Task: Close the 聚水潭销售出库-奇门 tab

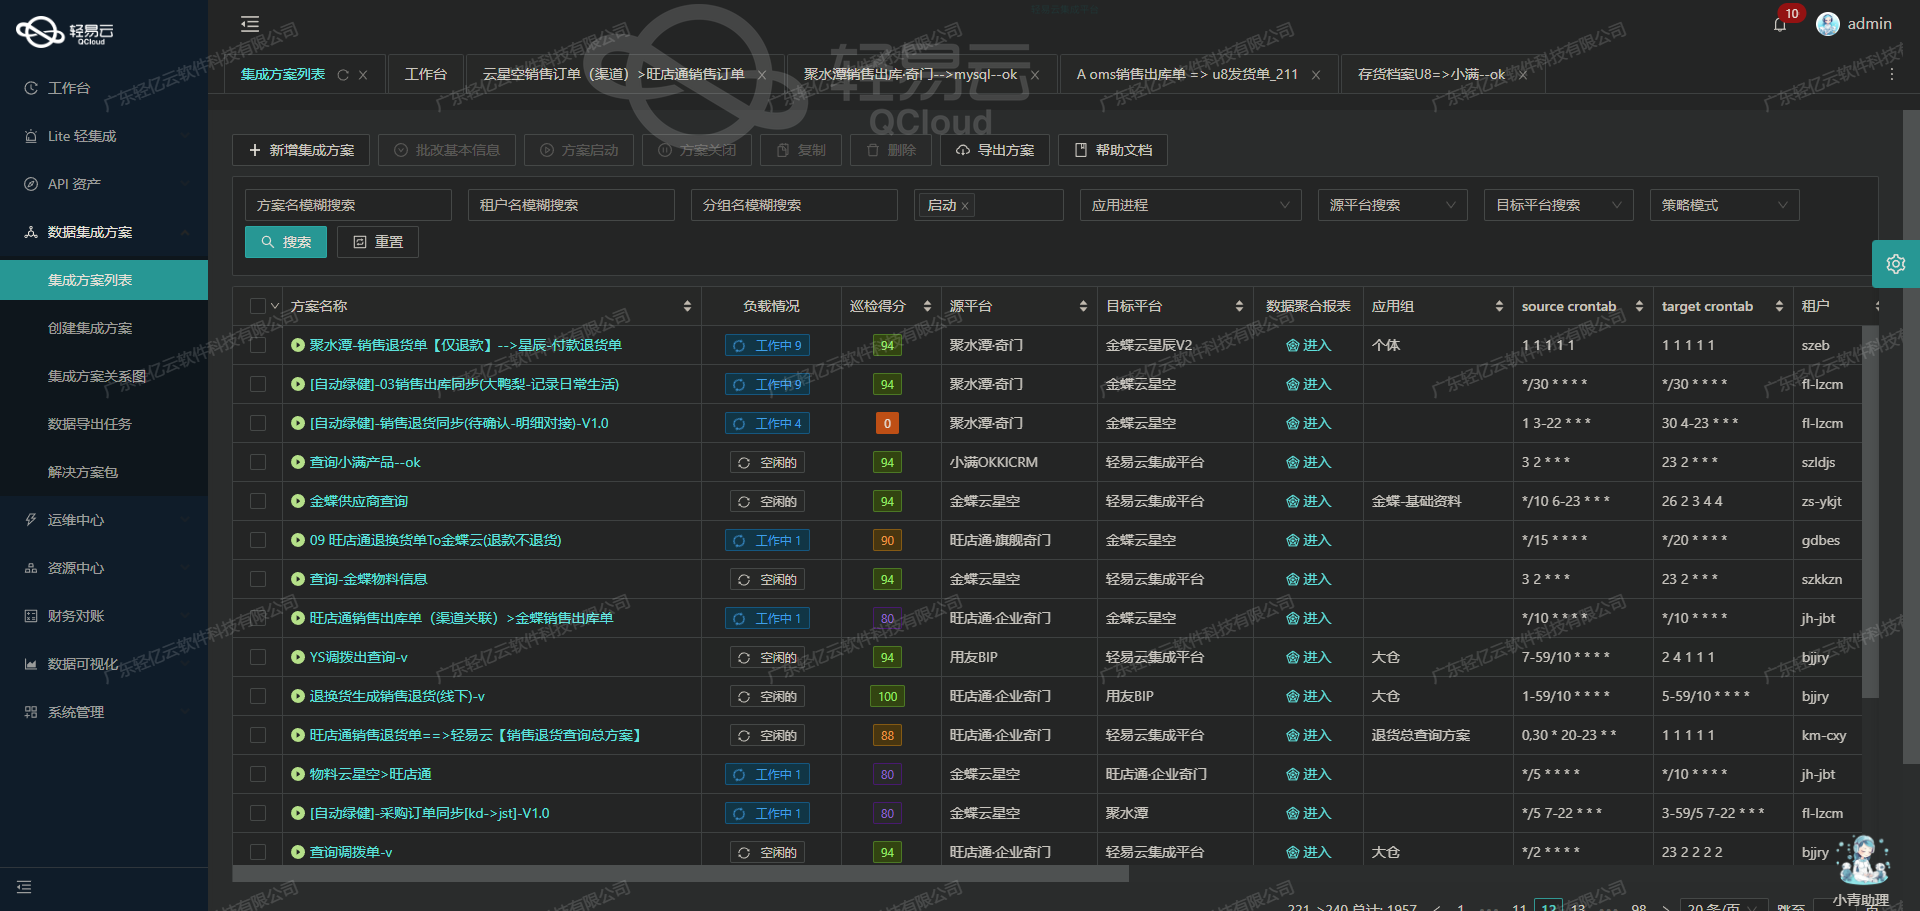Action: [1035, 75]
